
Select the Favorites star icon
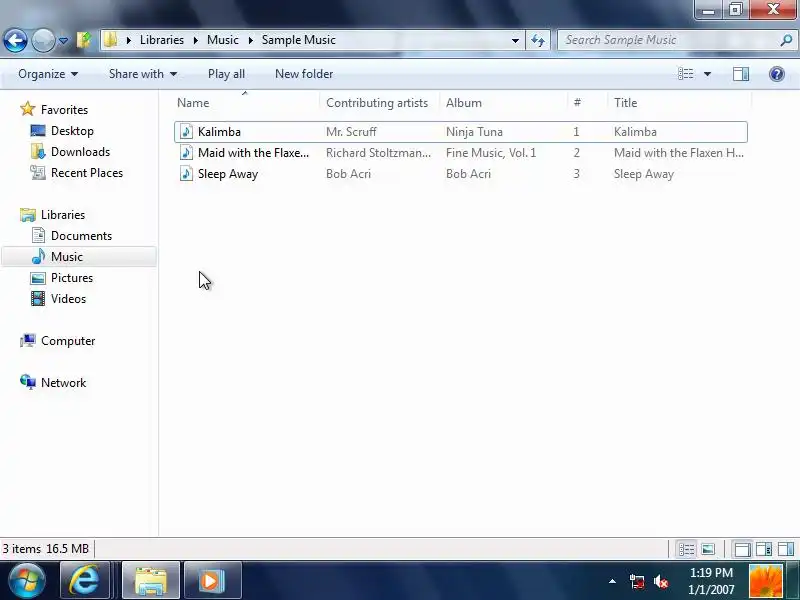coord(28,109)
